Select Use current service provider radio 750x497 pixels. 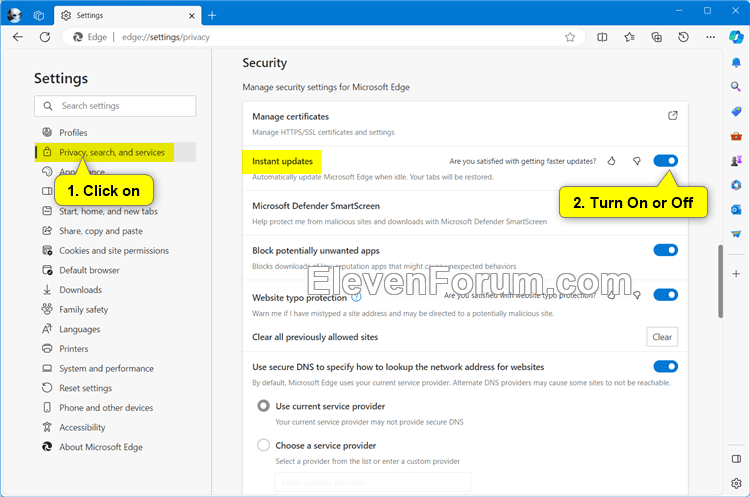click(x=263, y=406)
